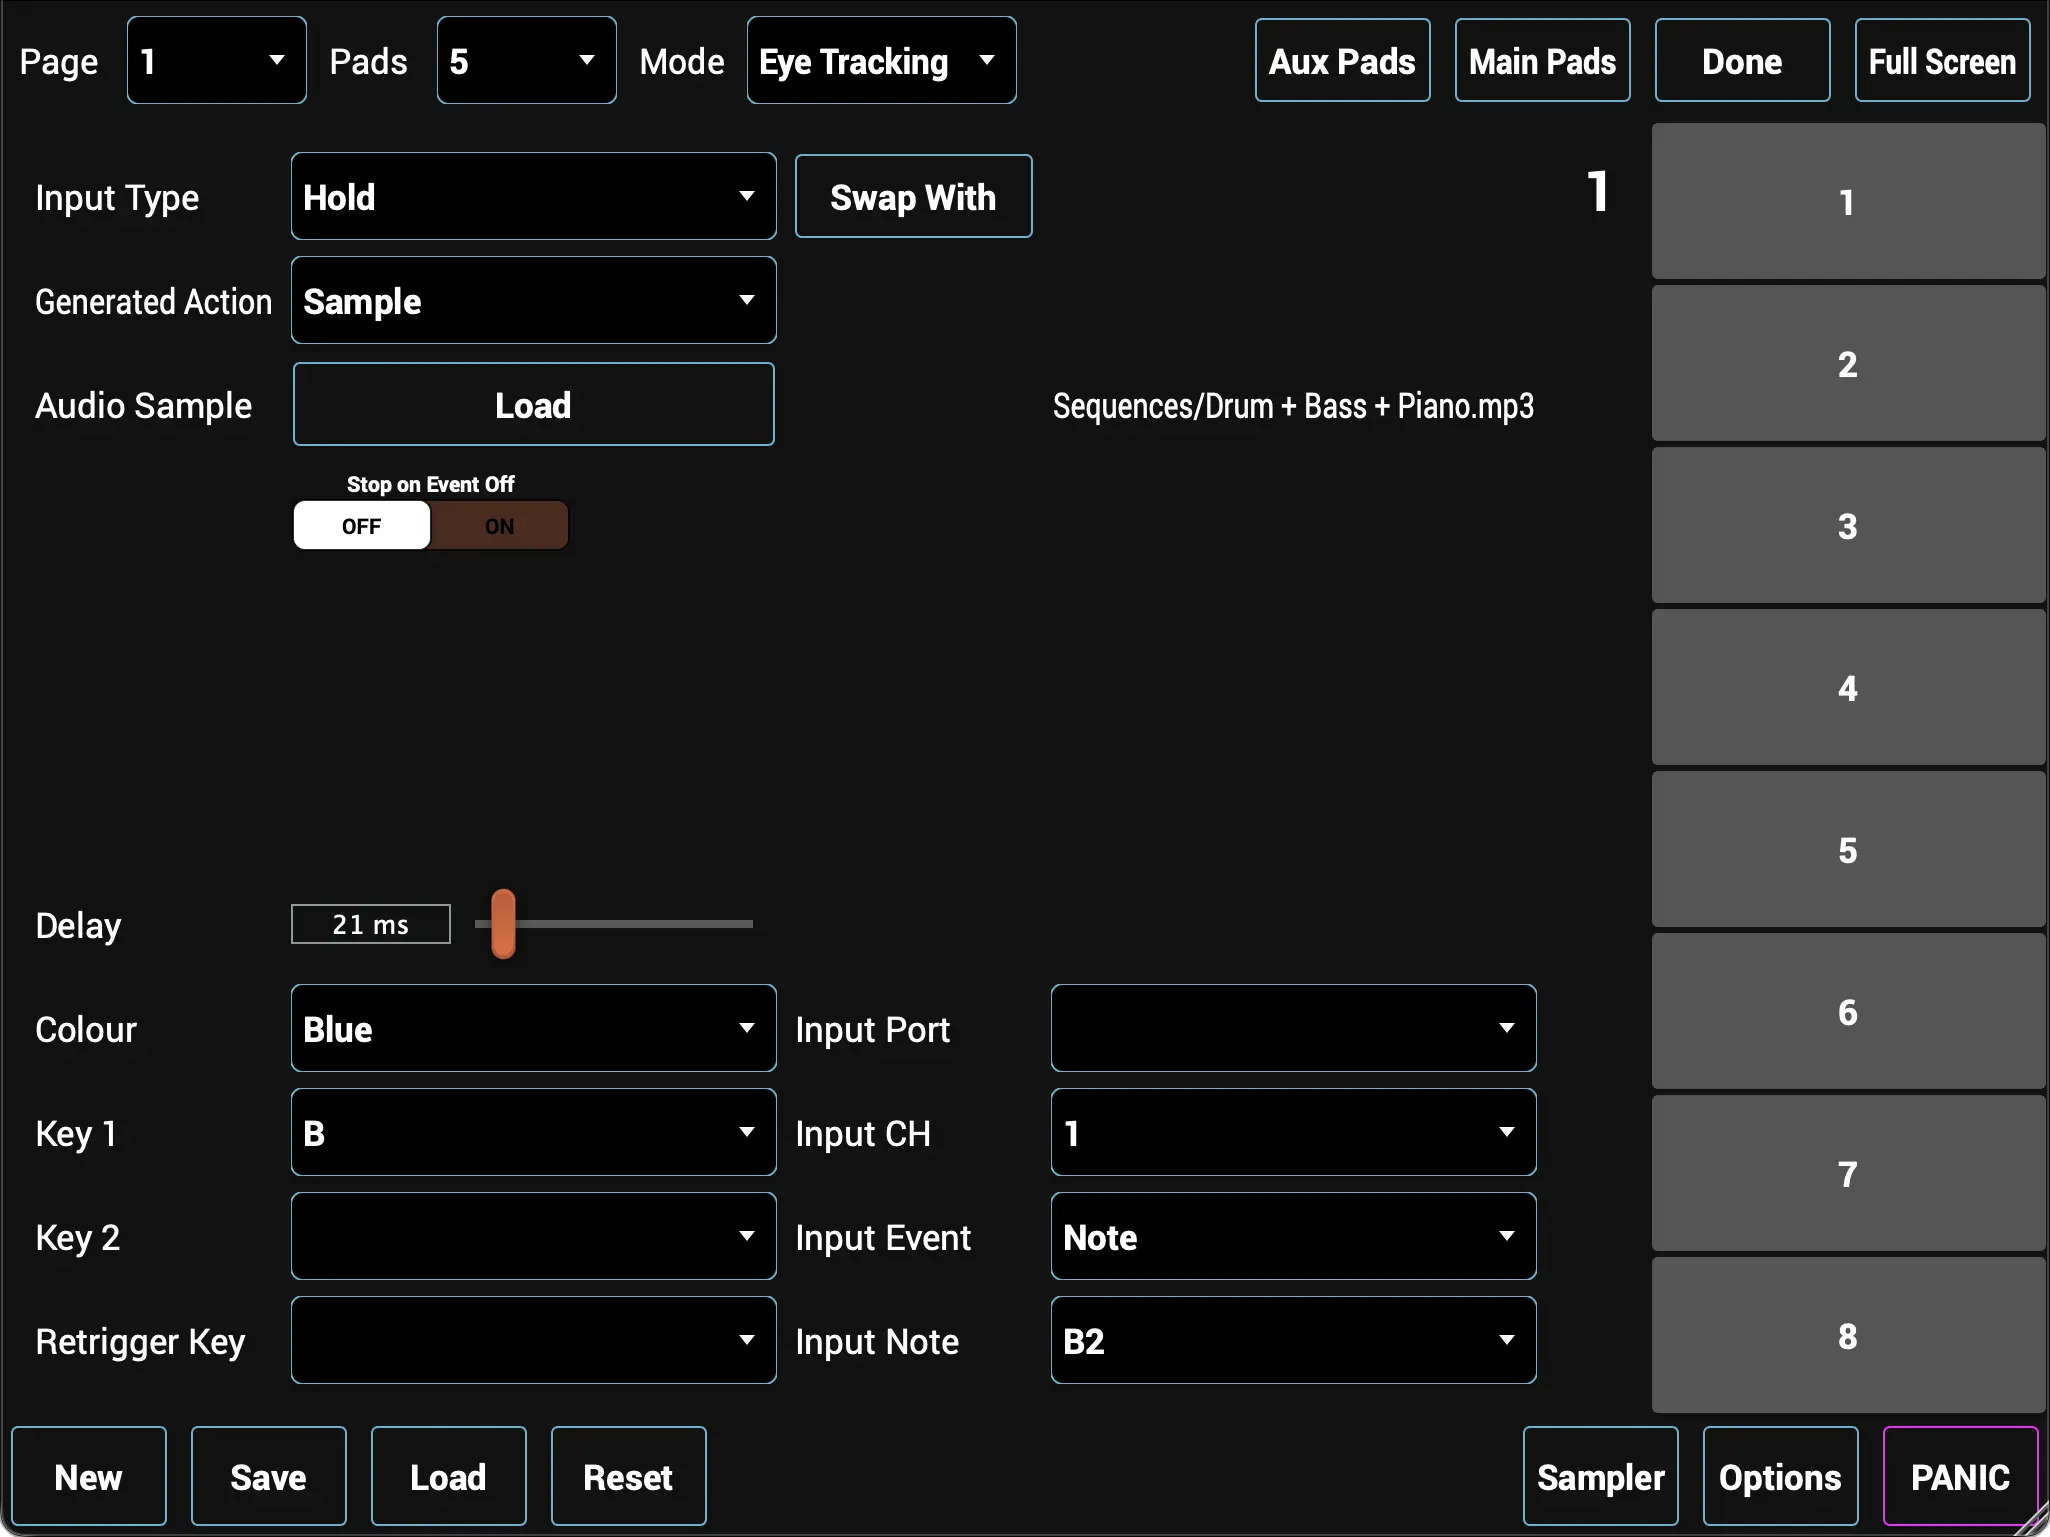Screen dimensions: 2050x1537
Task: Select pad 3 in the pad list
Action: coord(1847,526)
